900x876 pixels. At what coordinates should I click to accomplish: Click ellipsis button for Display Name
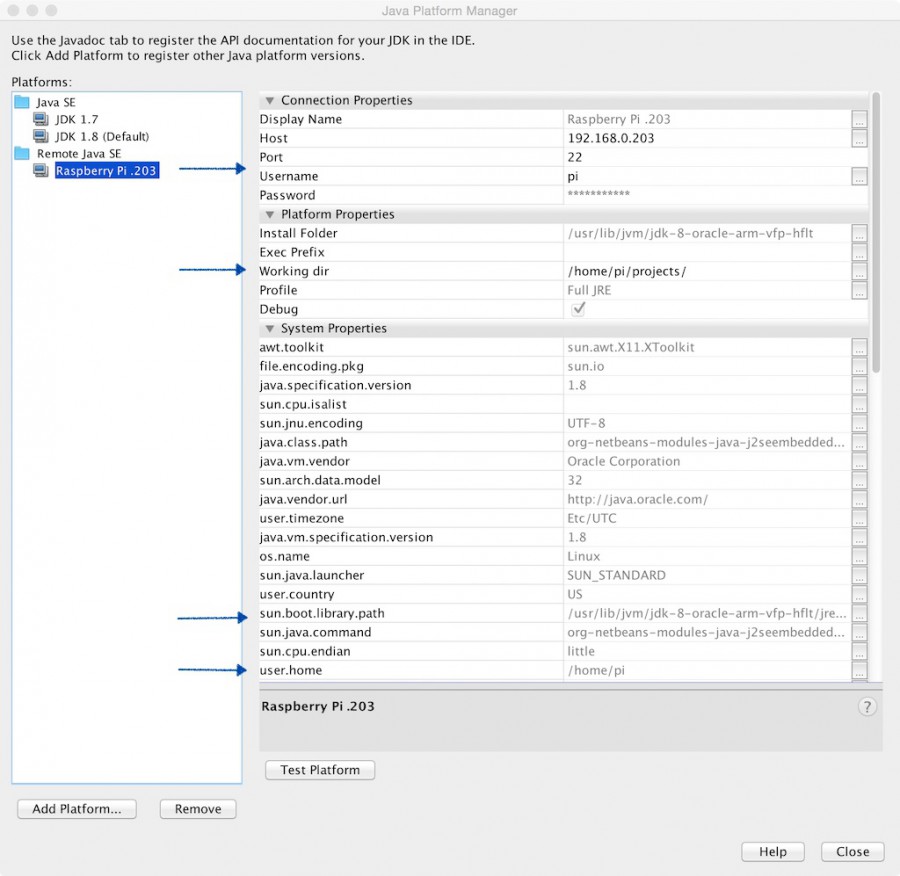pos(859,119)
